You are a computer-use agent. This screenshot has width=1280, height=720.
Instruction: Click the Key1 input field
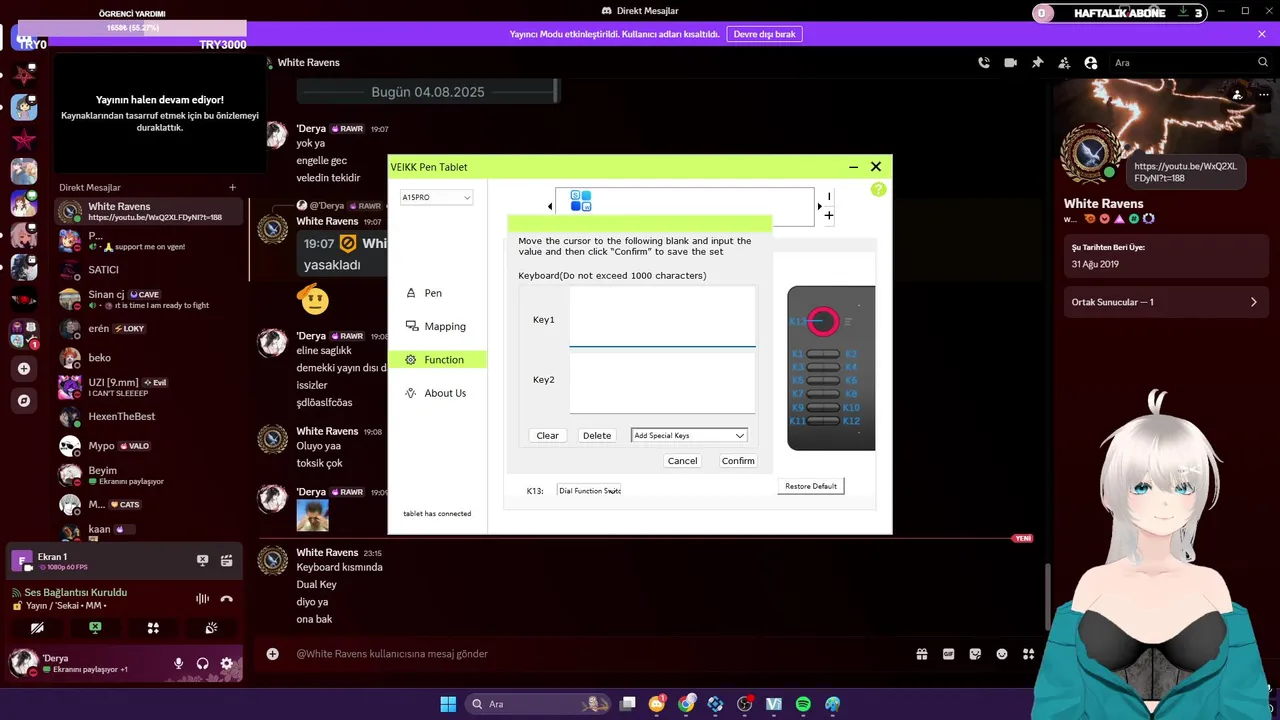(x=662, y=317)
